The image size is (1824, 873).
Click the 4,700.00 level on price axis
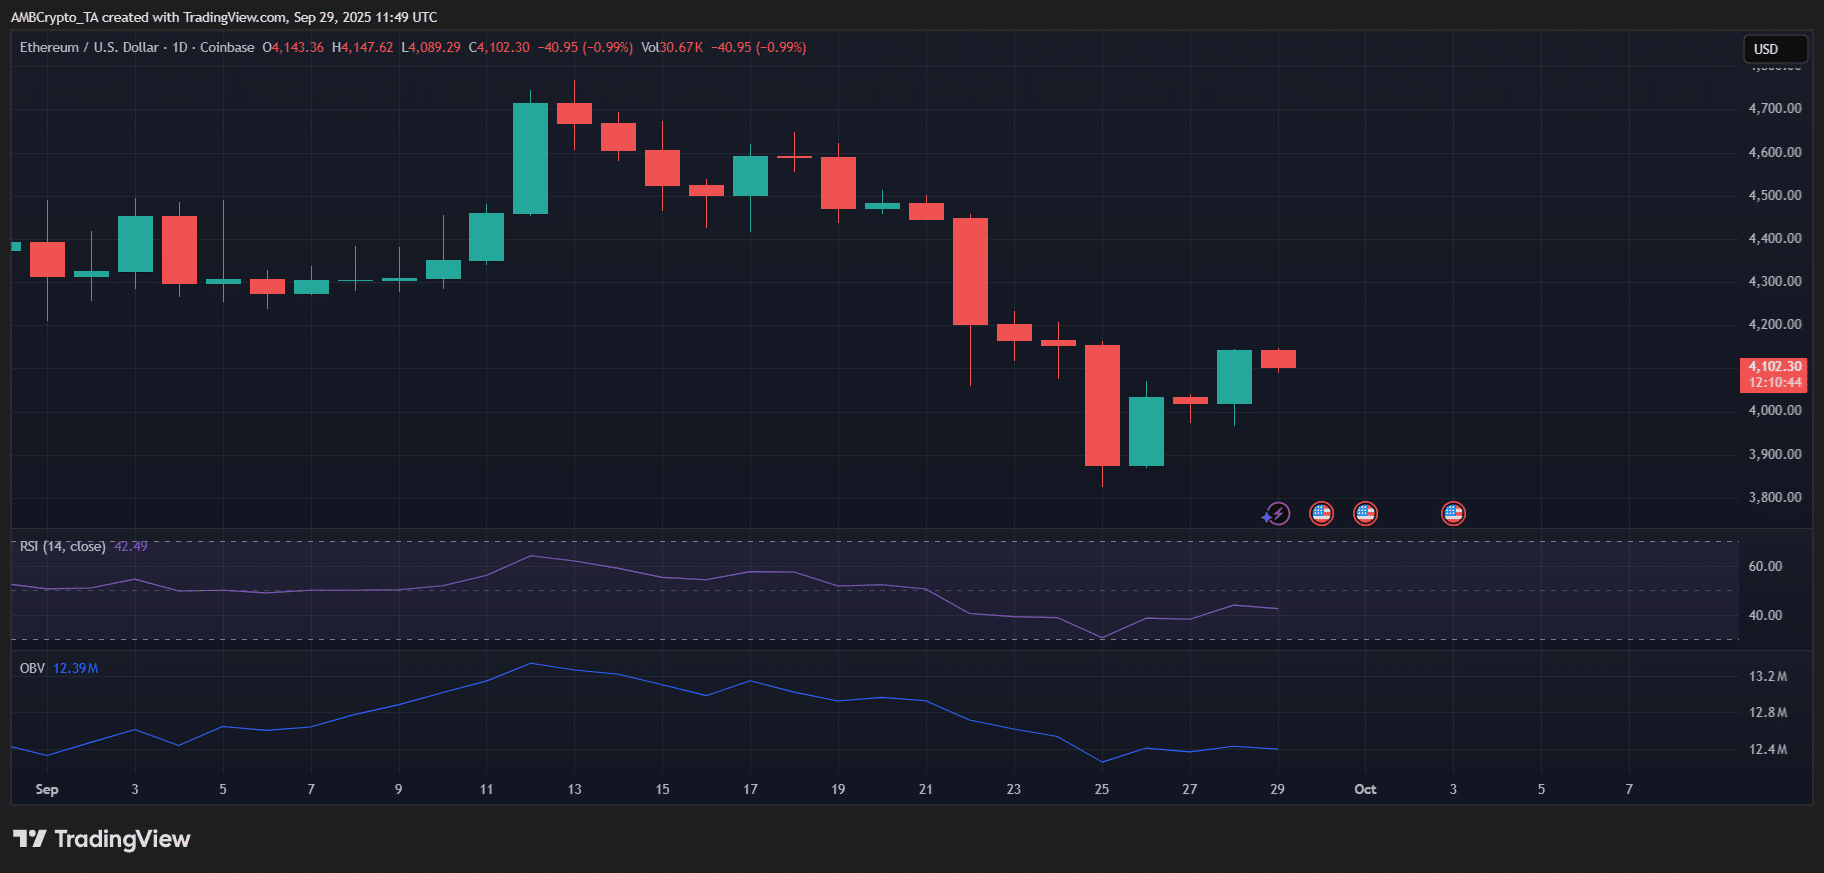(1774, 108)
